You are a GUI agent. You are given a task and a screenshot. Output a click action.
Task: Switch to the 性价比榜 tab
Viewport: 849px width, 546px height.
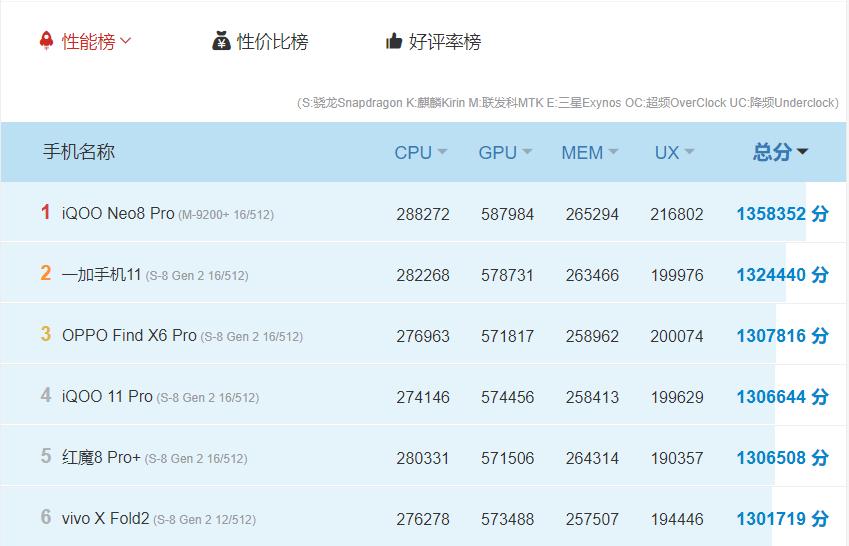272,41
